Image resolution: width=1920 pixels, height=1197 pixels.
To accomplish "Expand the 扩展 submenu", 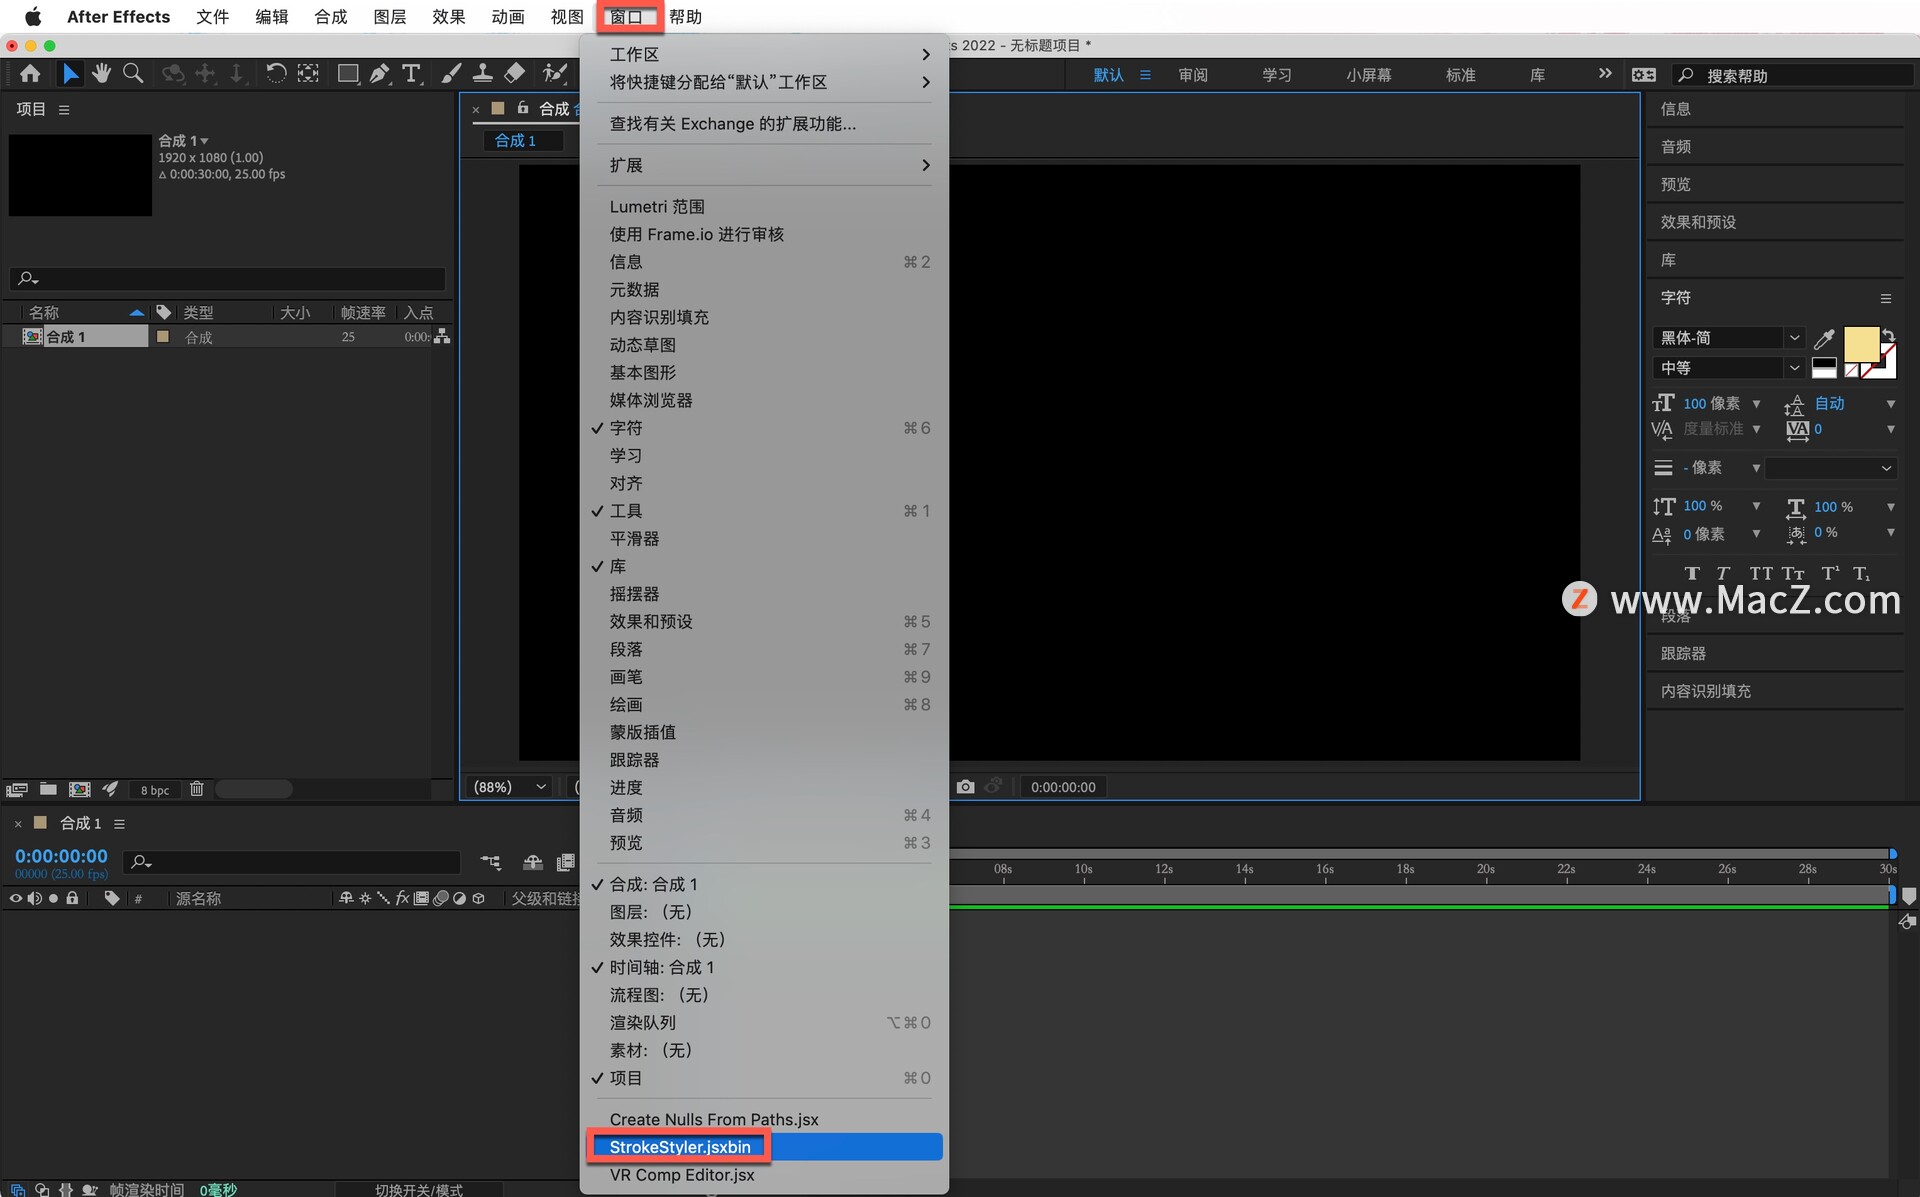I will (x=765, y=166).
